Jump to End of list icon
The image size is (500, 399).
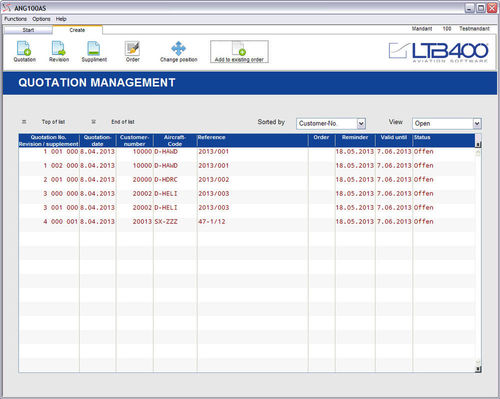[x=94, y=122]
